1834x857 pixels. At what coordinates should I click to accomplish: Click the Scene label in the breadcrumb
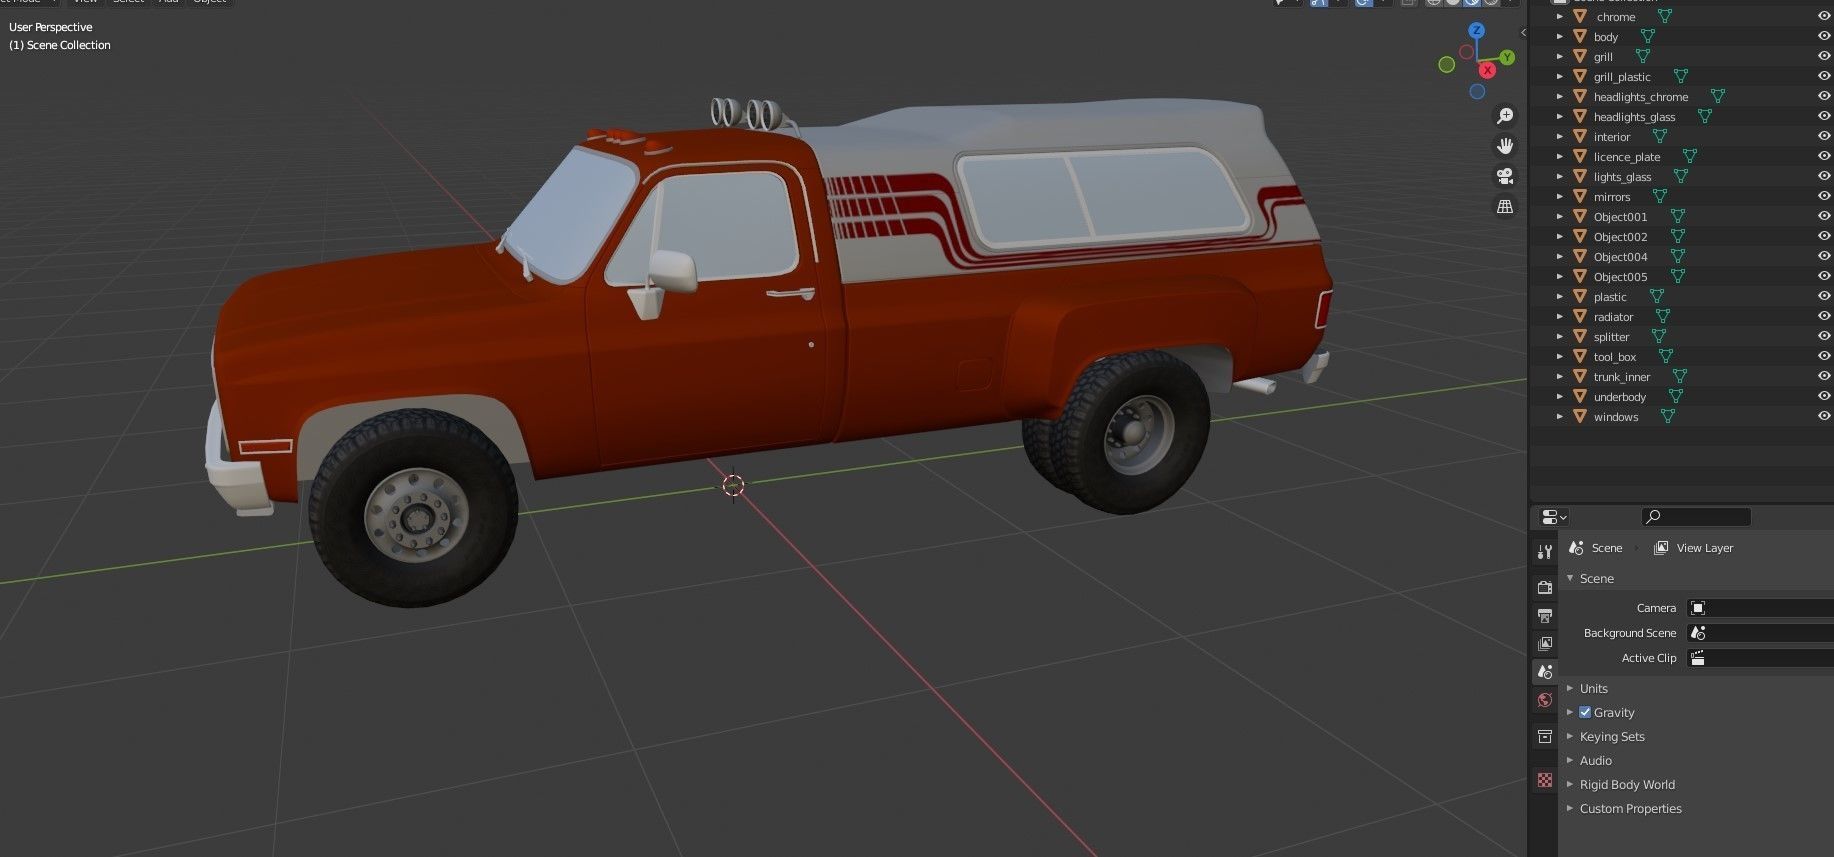coord(1607,548)
